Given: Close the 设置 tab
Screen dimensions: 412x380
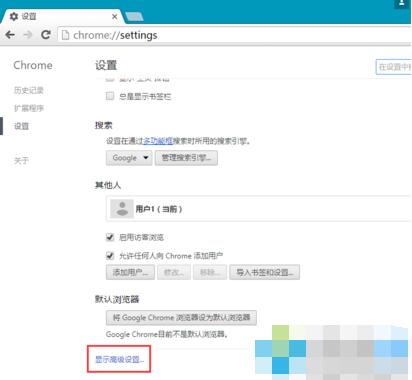Looking at the screenshot, I should (x=114, y=16).
